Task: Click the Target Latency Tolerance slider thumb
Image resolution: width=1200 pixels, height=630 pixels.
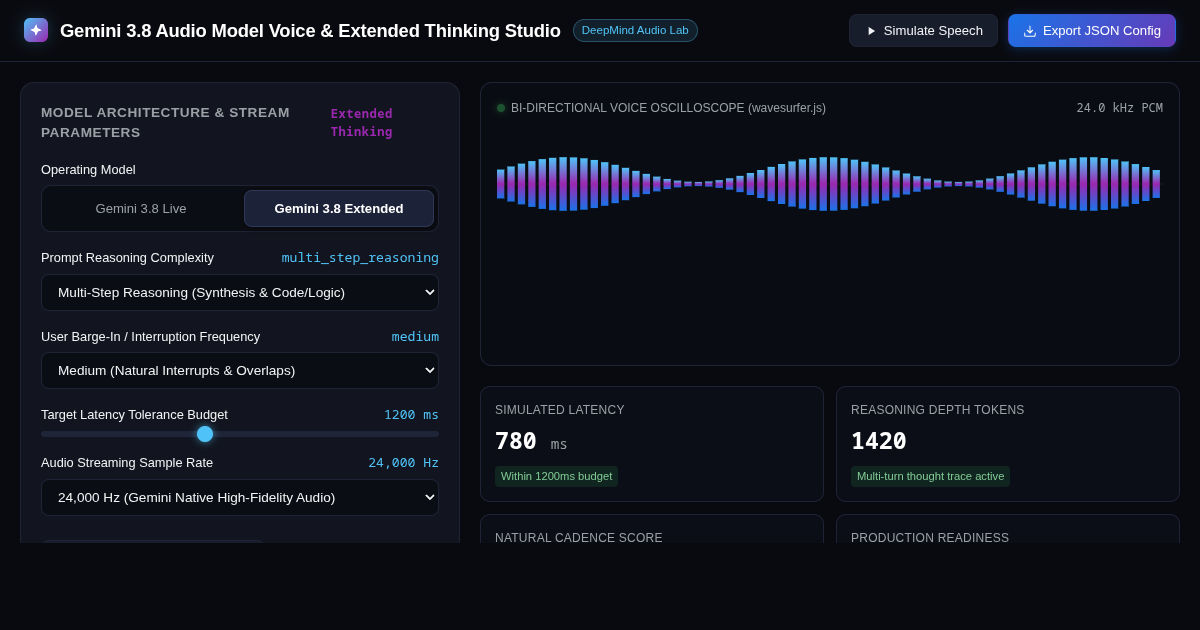Action: (x=205, y=434)
